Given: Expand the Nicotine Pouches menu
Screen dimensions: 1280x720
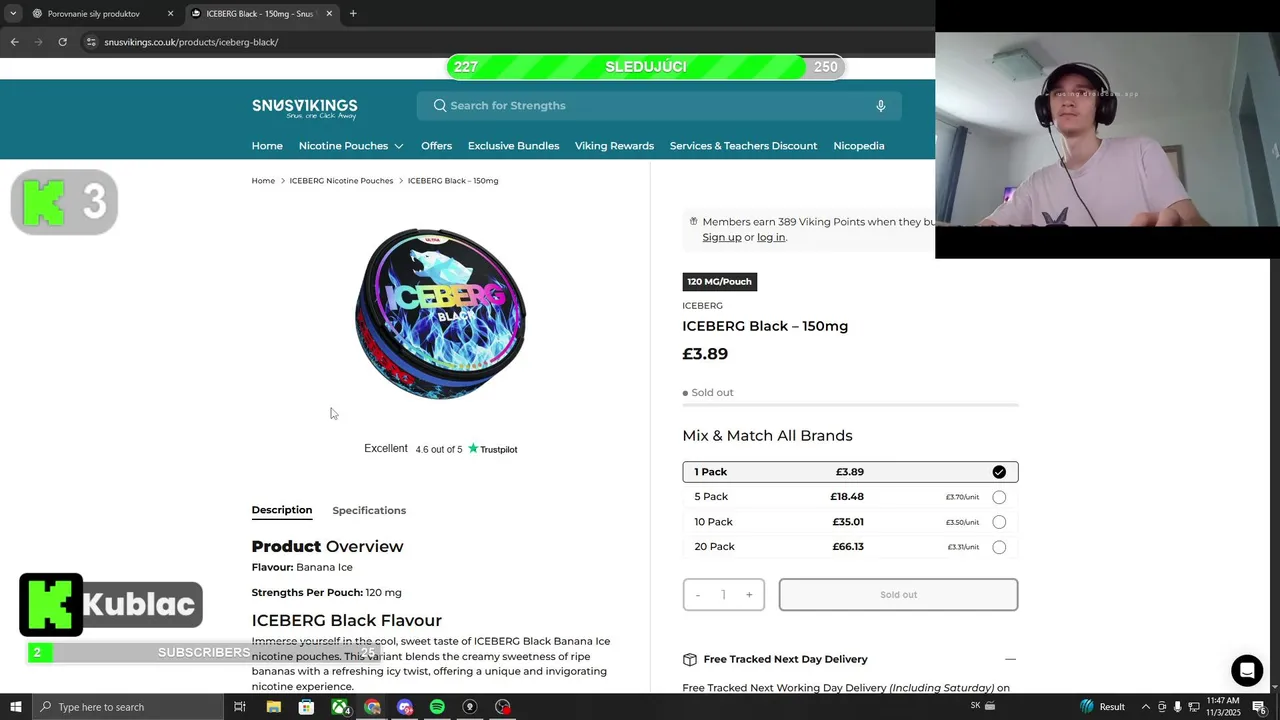Looking at the screenshot, I should pos(351,146).
